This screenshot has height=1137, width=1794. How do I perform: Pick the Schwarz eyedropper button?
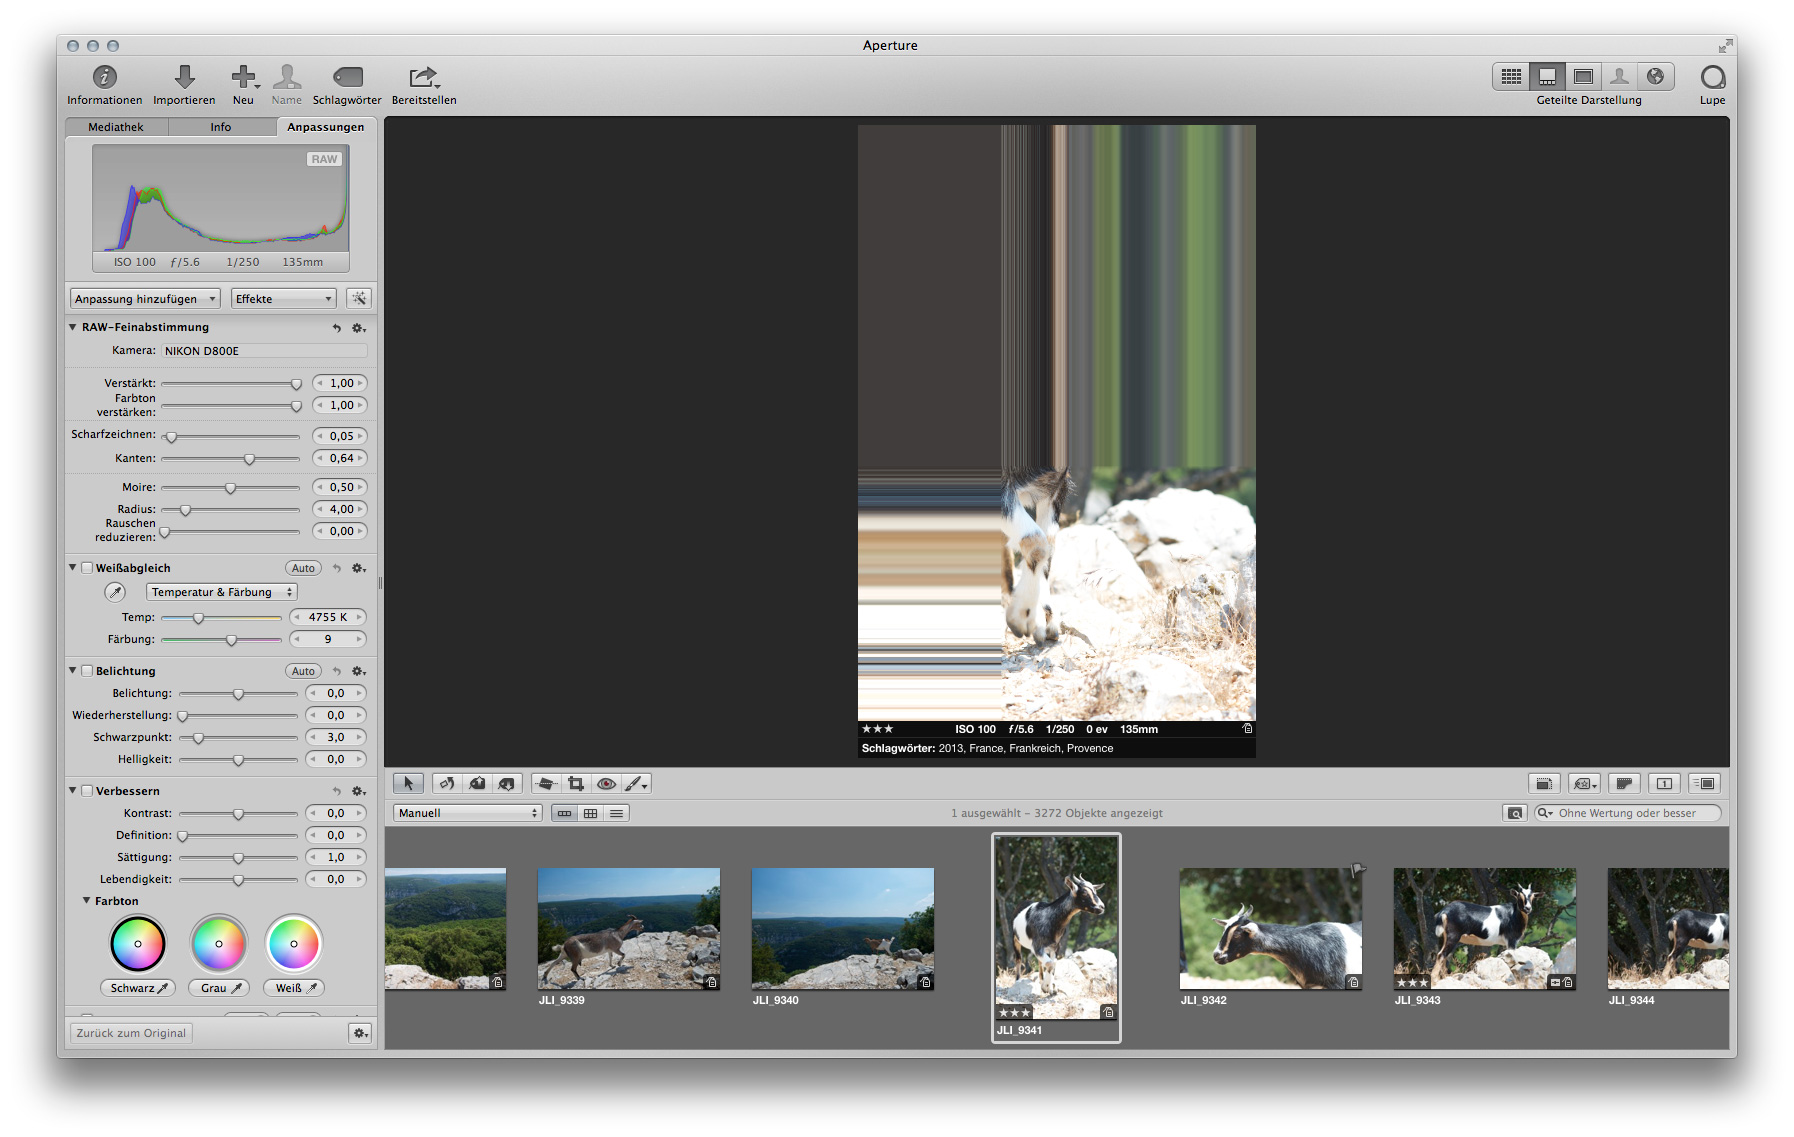point(138,988)
